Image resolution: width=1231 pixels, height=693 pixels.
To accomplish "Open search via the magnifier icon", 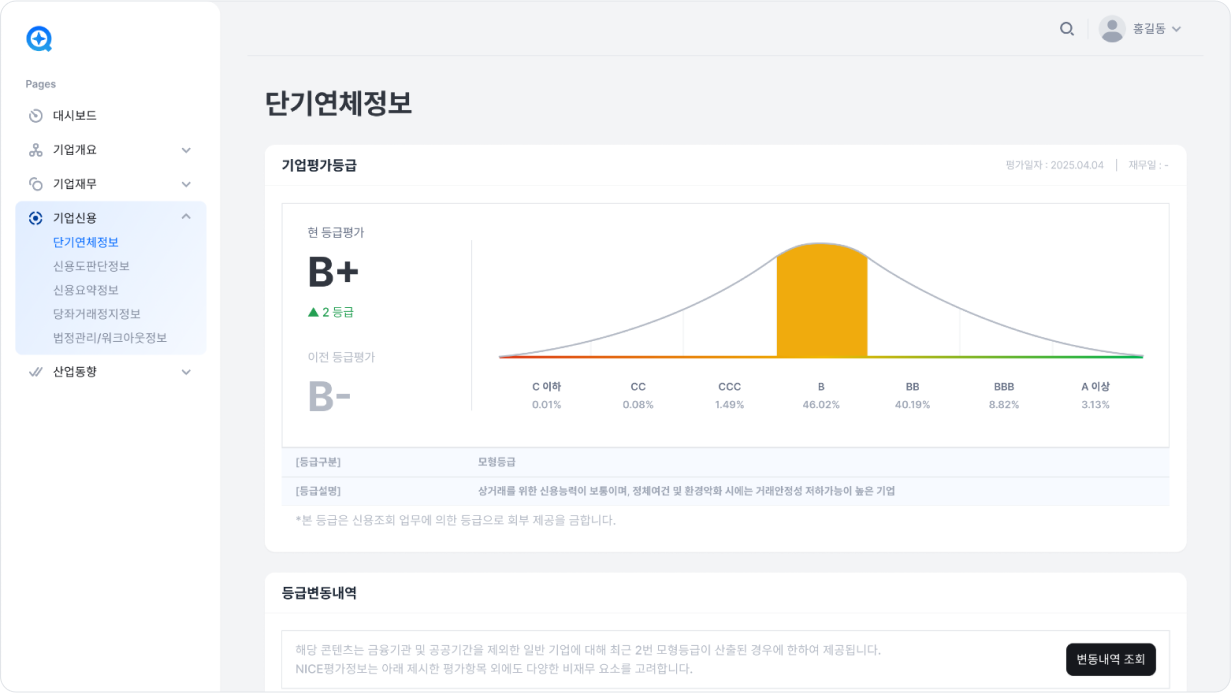I will (1066, 29).
